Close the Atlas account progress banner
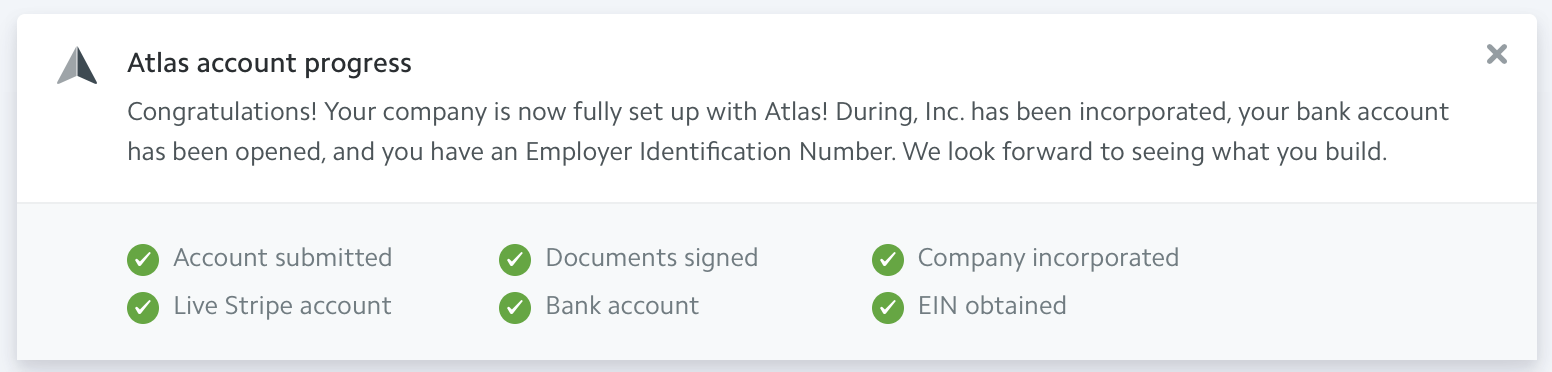Viewport: 1552px width, 372px height. [1496, 54]
